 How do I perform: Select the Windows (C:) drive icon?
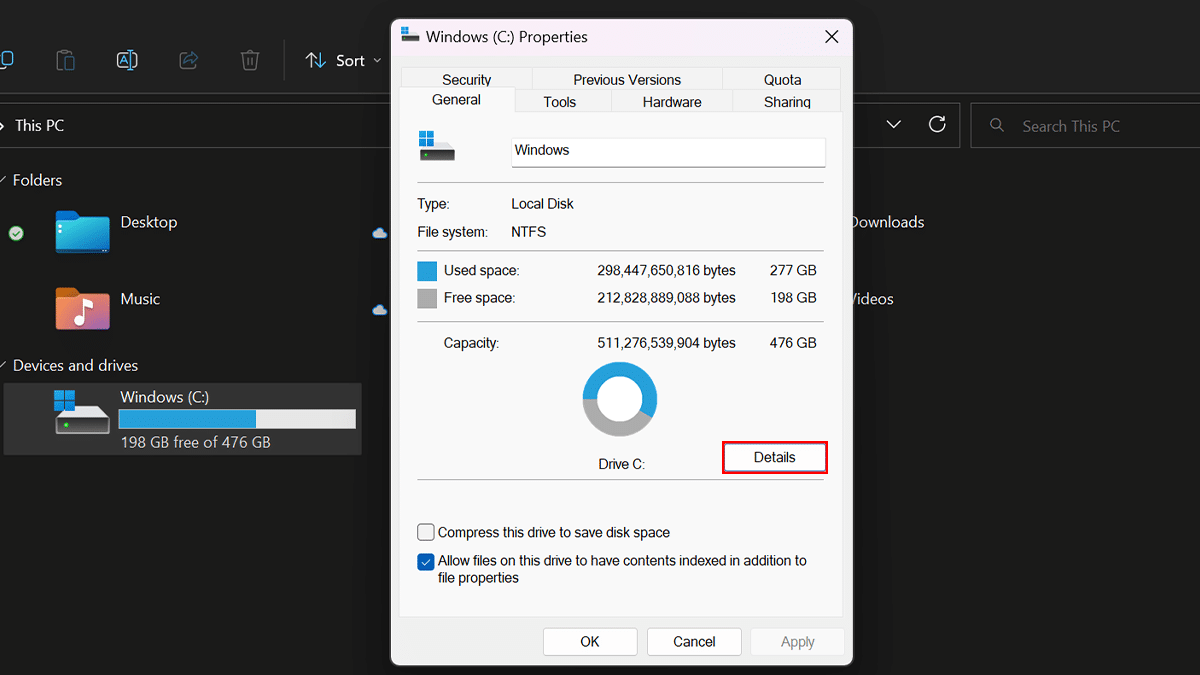click(x=82, y=412)
